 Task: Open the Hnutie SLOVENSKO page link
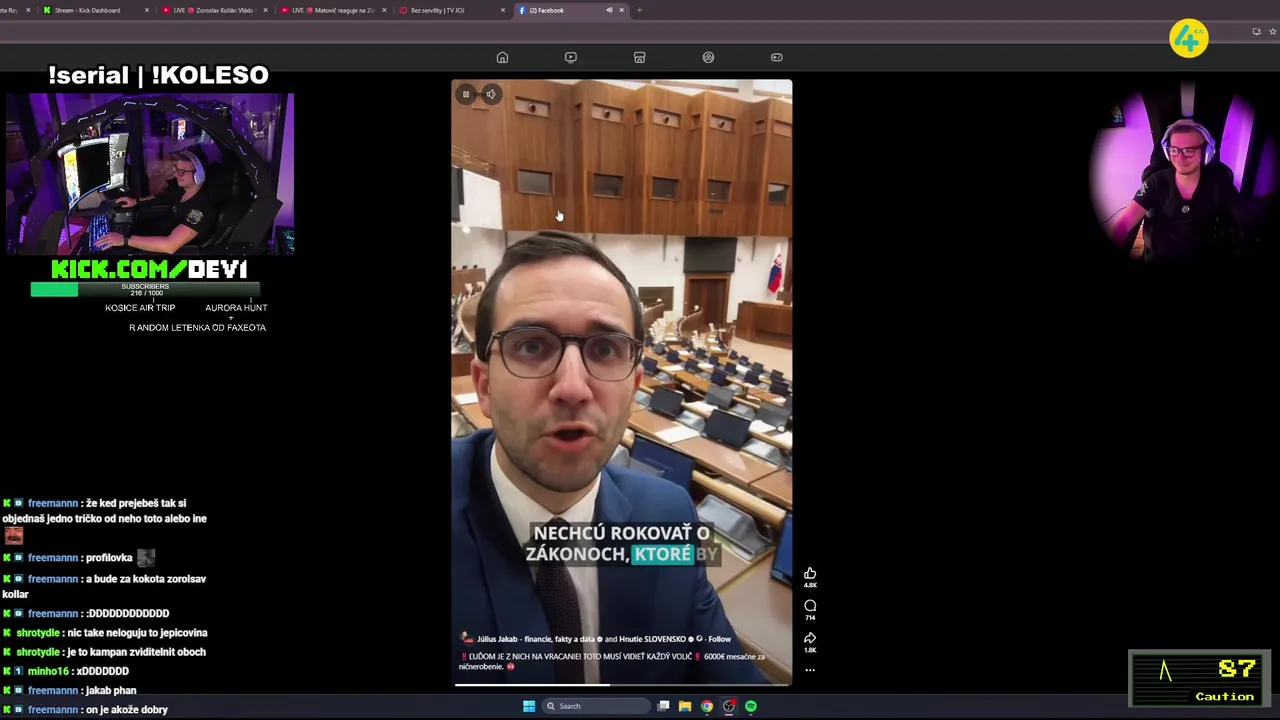[652, 639]
